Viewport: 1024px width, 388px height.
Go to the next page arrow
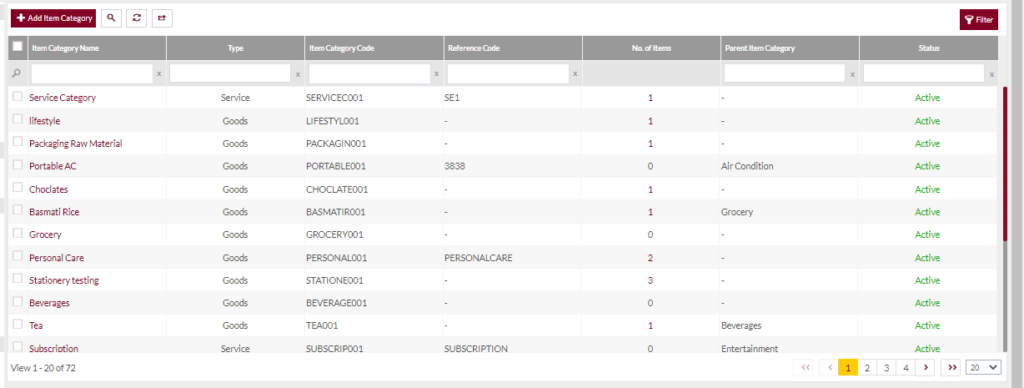point(925,368)
